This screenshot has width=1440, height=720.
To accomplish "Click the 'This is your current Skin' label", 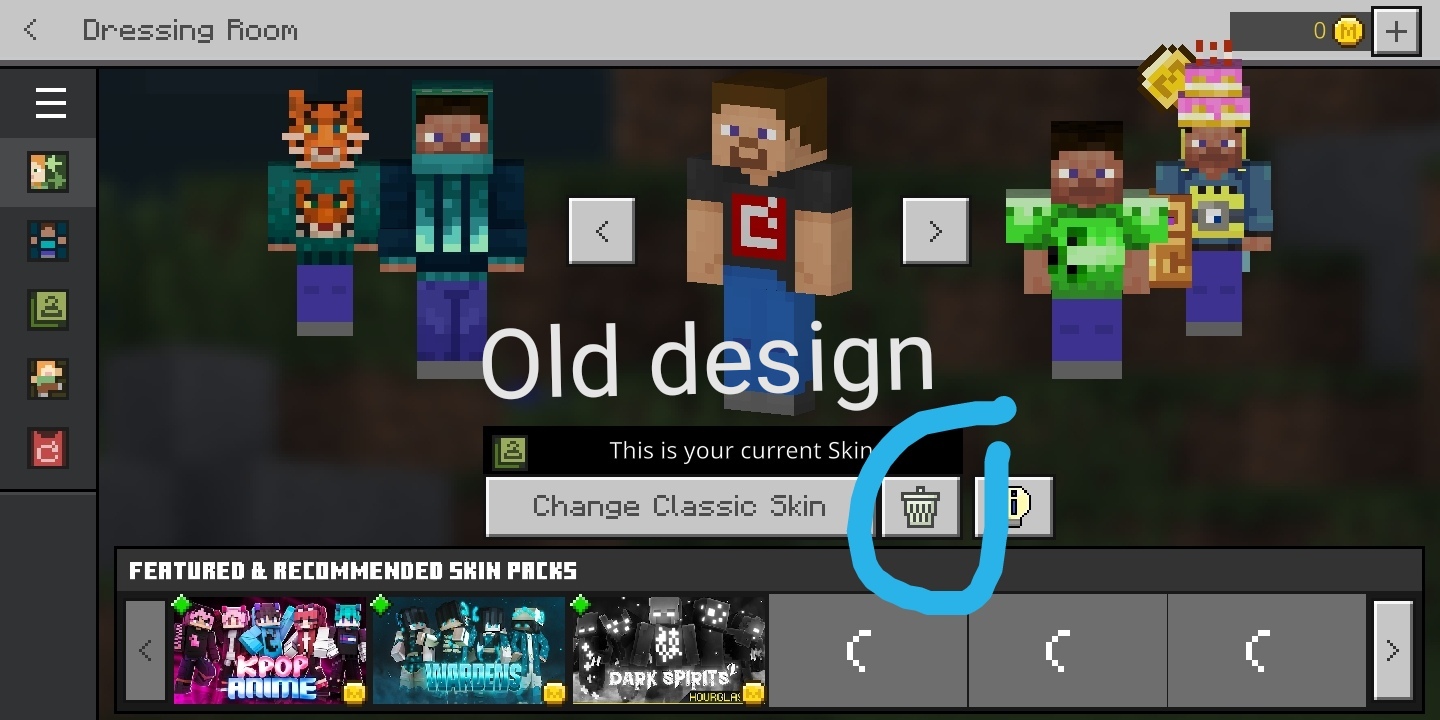I will tap(741, 451).
